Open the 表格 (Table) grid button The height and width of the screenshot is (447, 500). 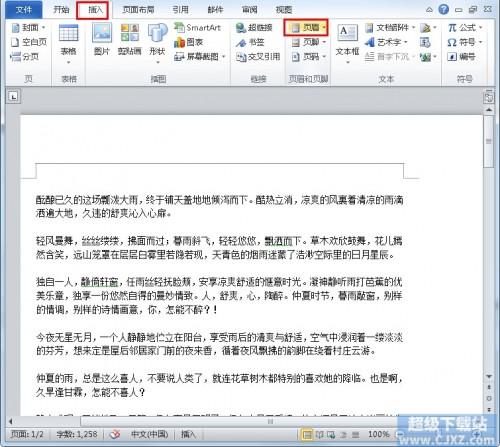tap(68, 43)
